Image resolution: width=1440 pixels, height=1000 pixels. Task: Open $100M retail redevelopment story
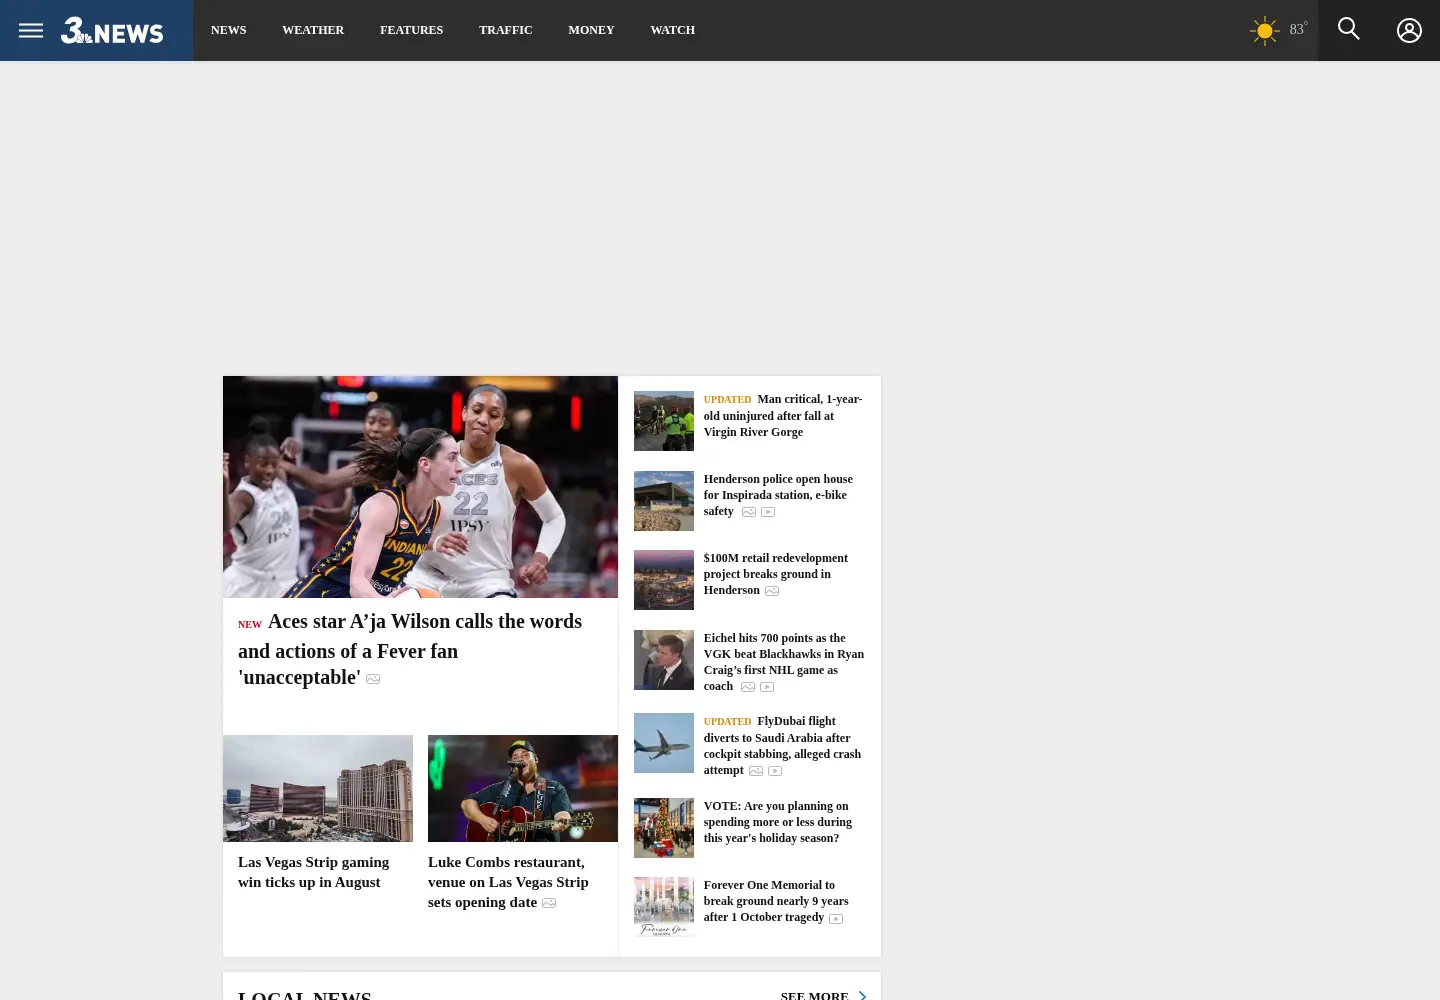point(775,574)
